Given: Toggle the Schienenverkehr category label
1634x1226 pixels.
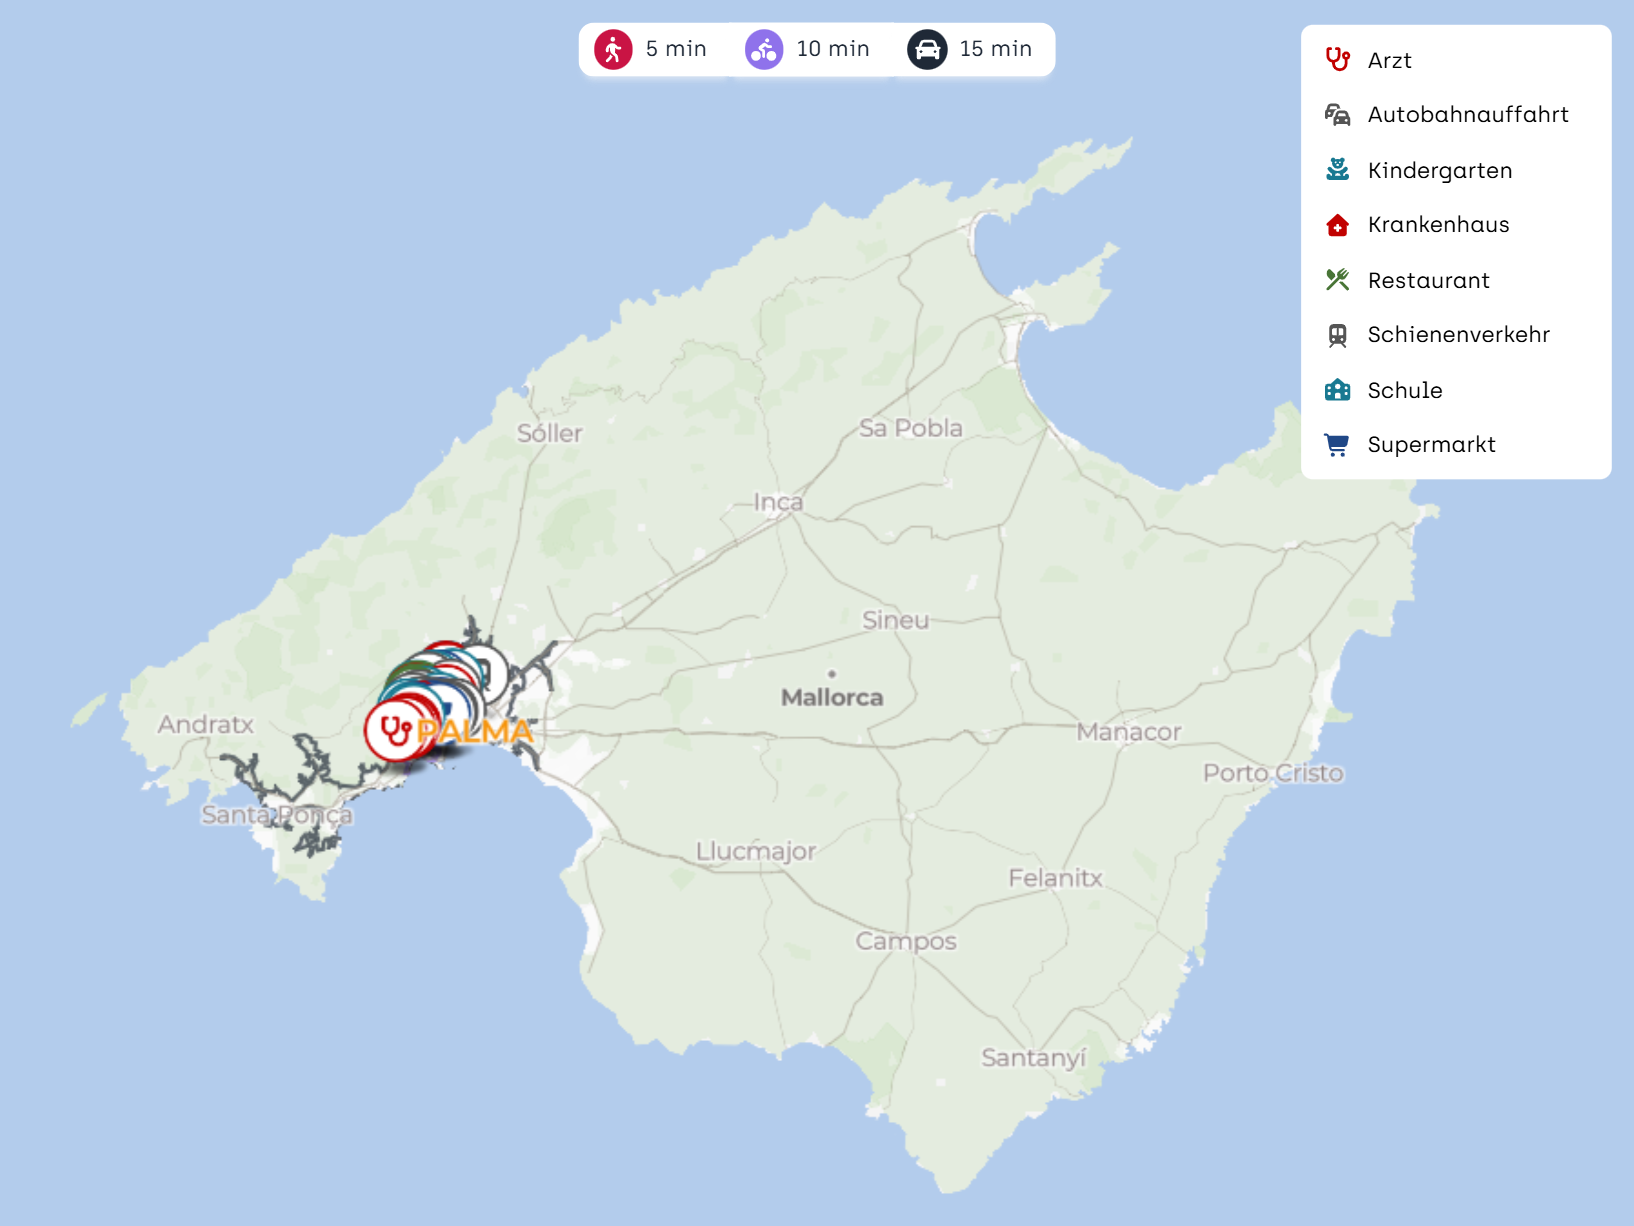Looking at the screenshot, I should tap(1458, 335).
